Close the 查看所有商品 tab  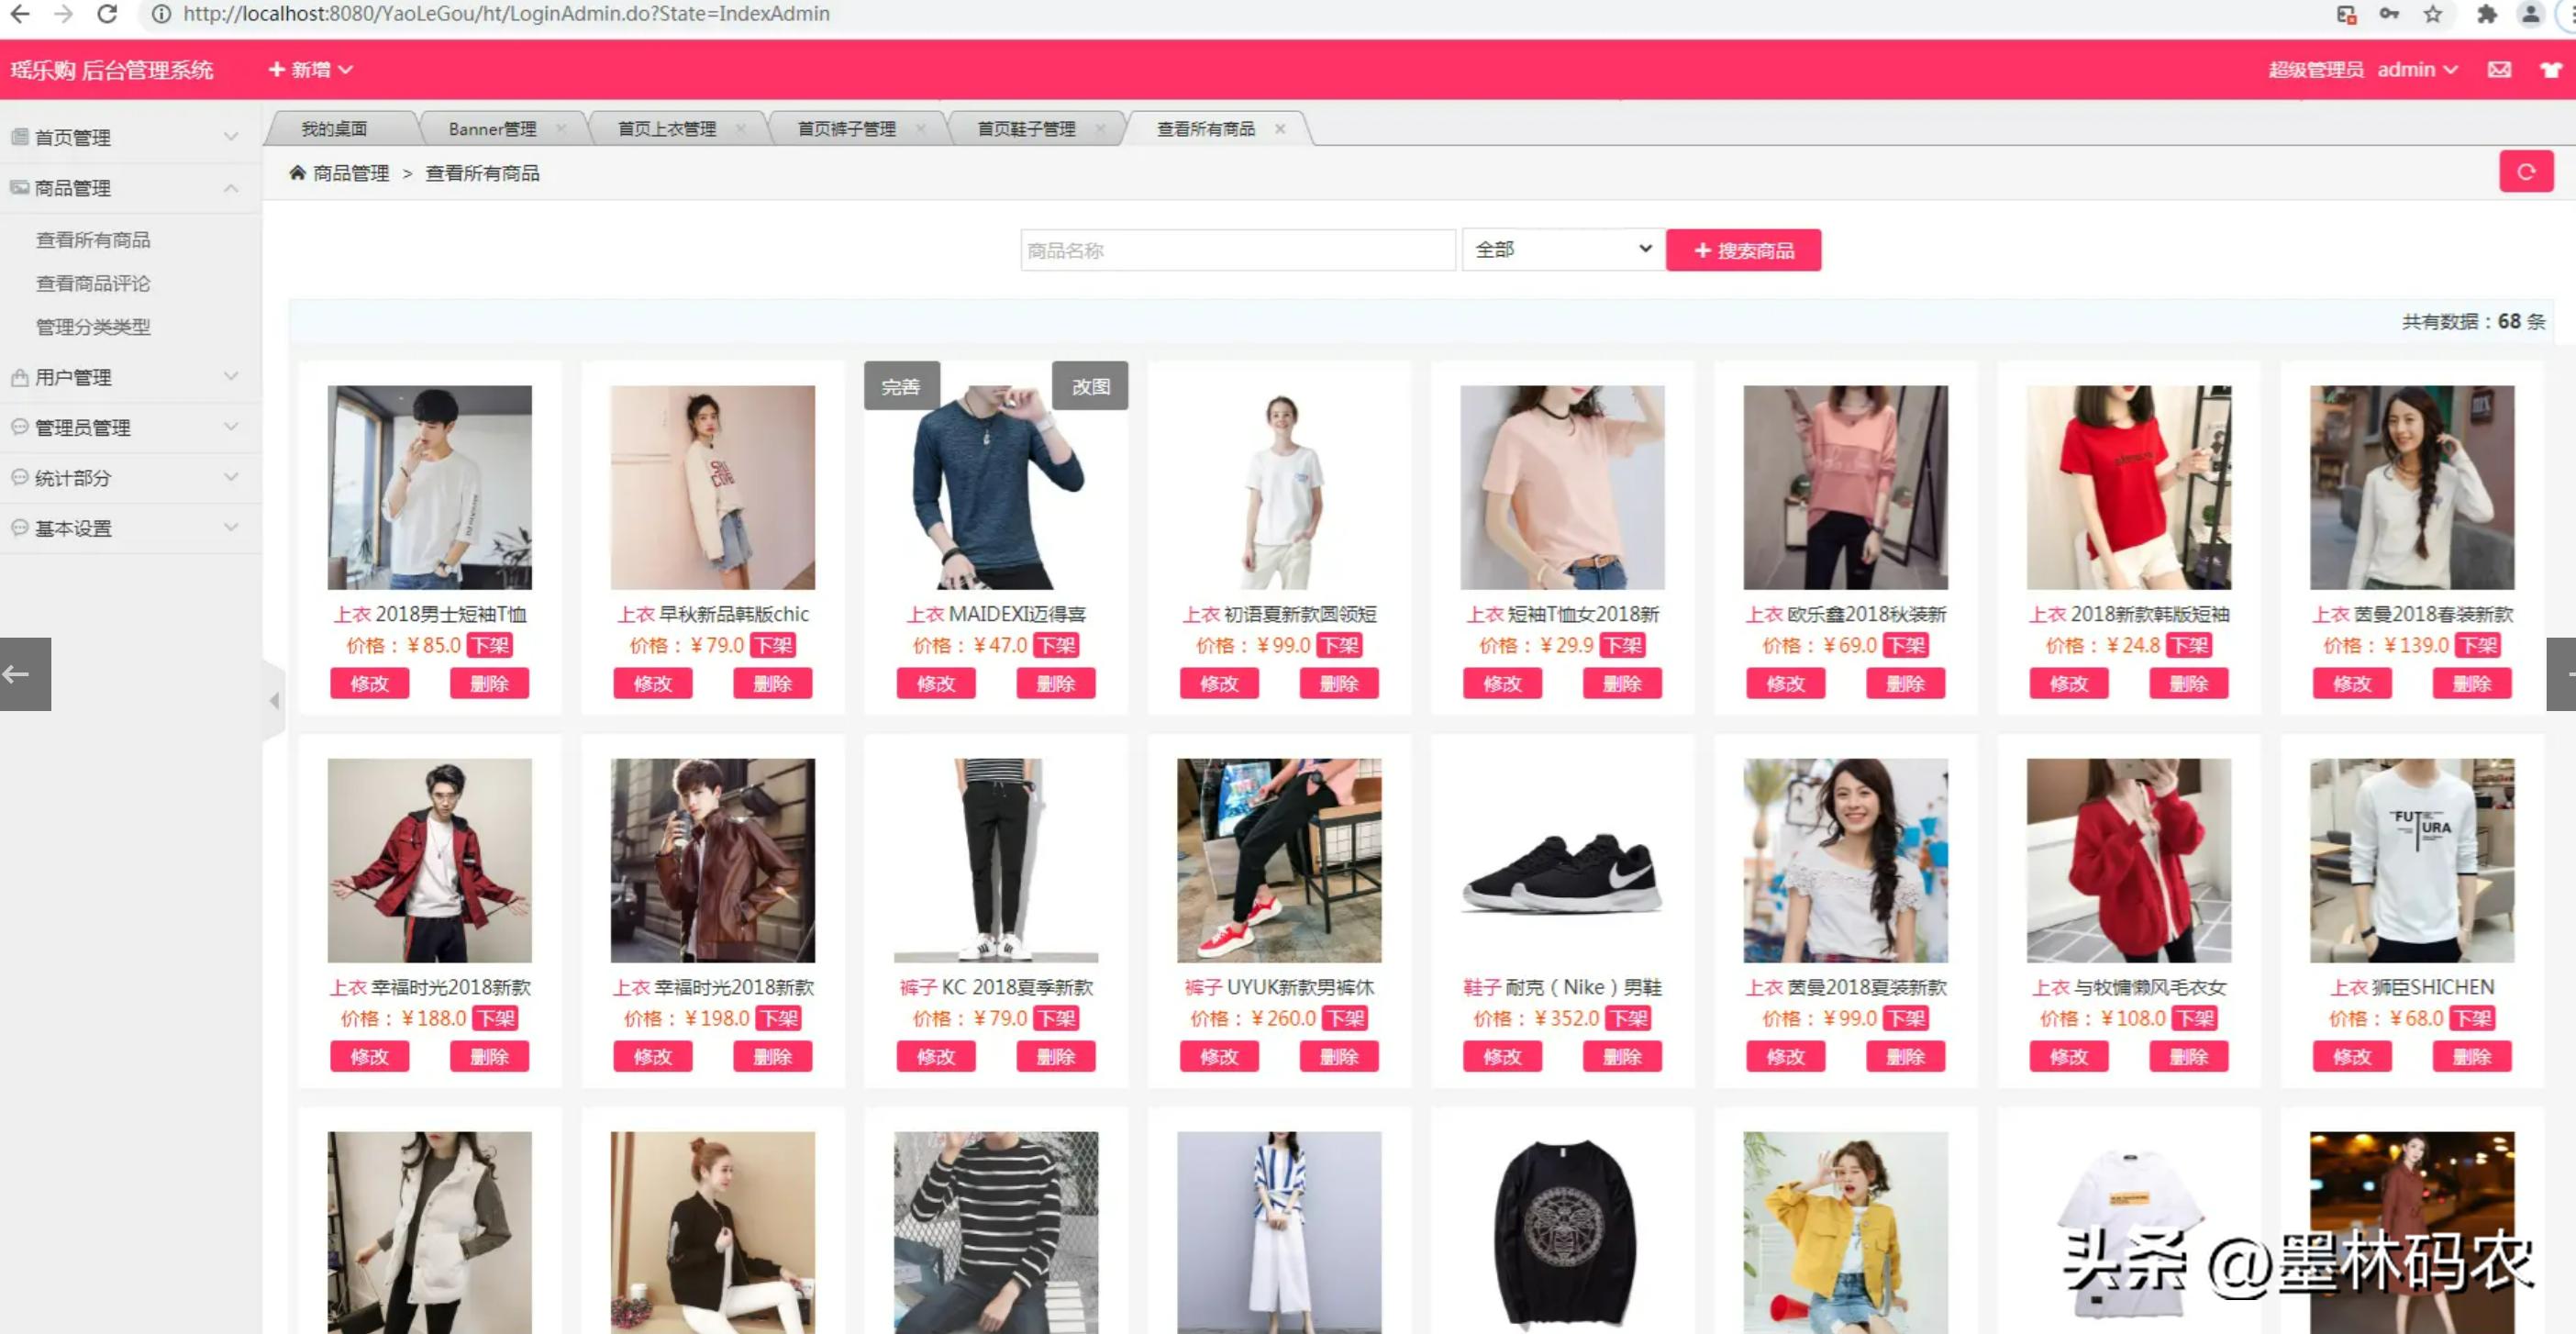coord(1280,129)
